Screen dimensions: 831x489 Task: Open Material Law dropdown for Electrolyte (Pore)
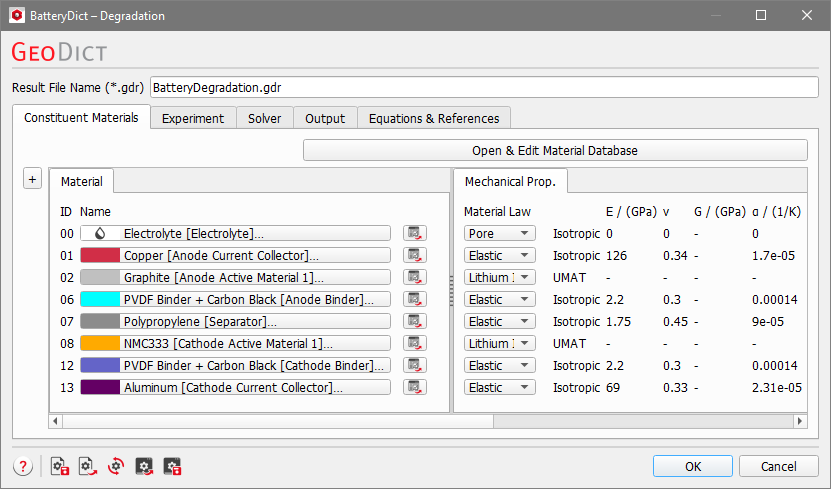coord(500,233)
